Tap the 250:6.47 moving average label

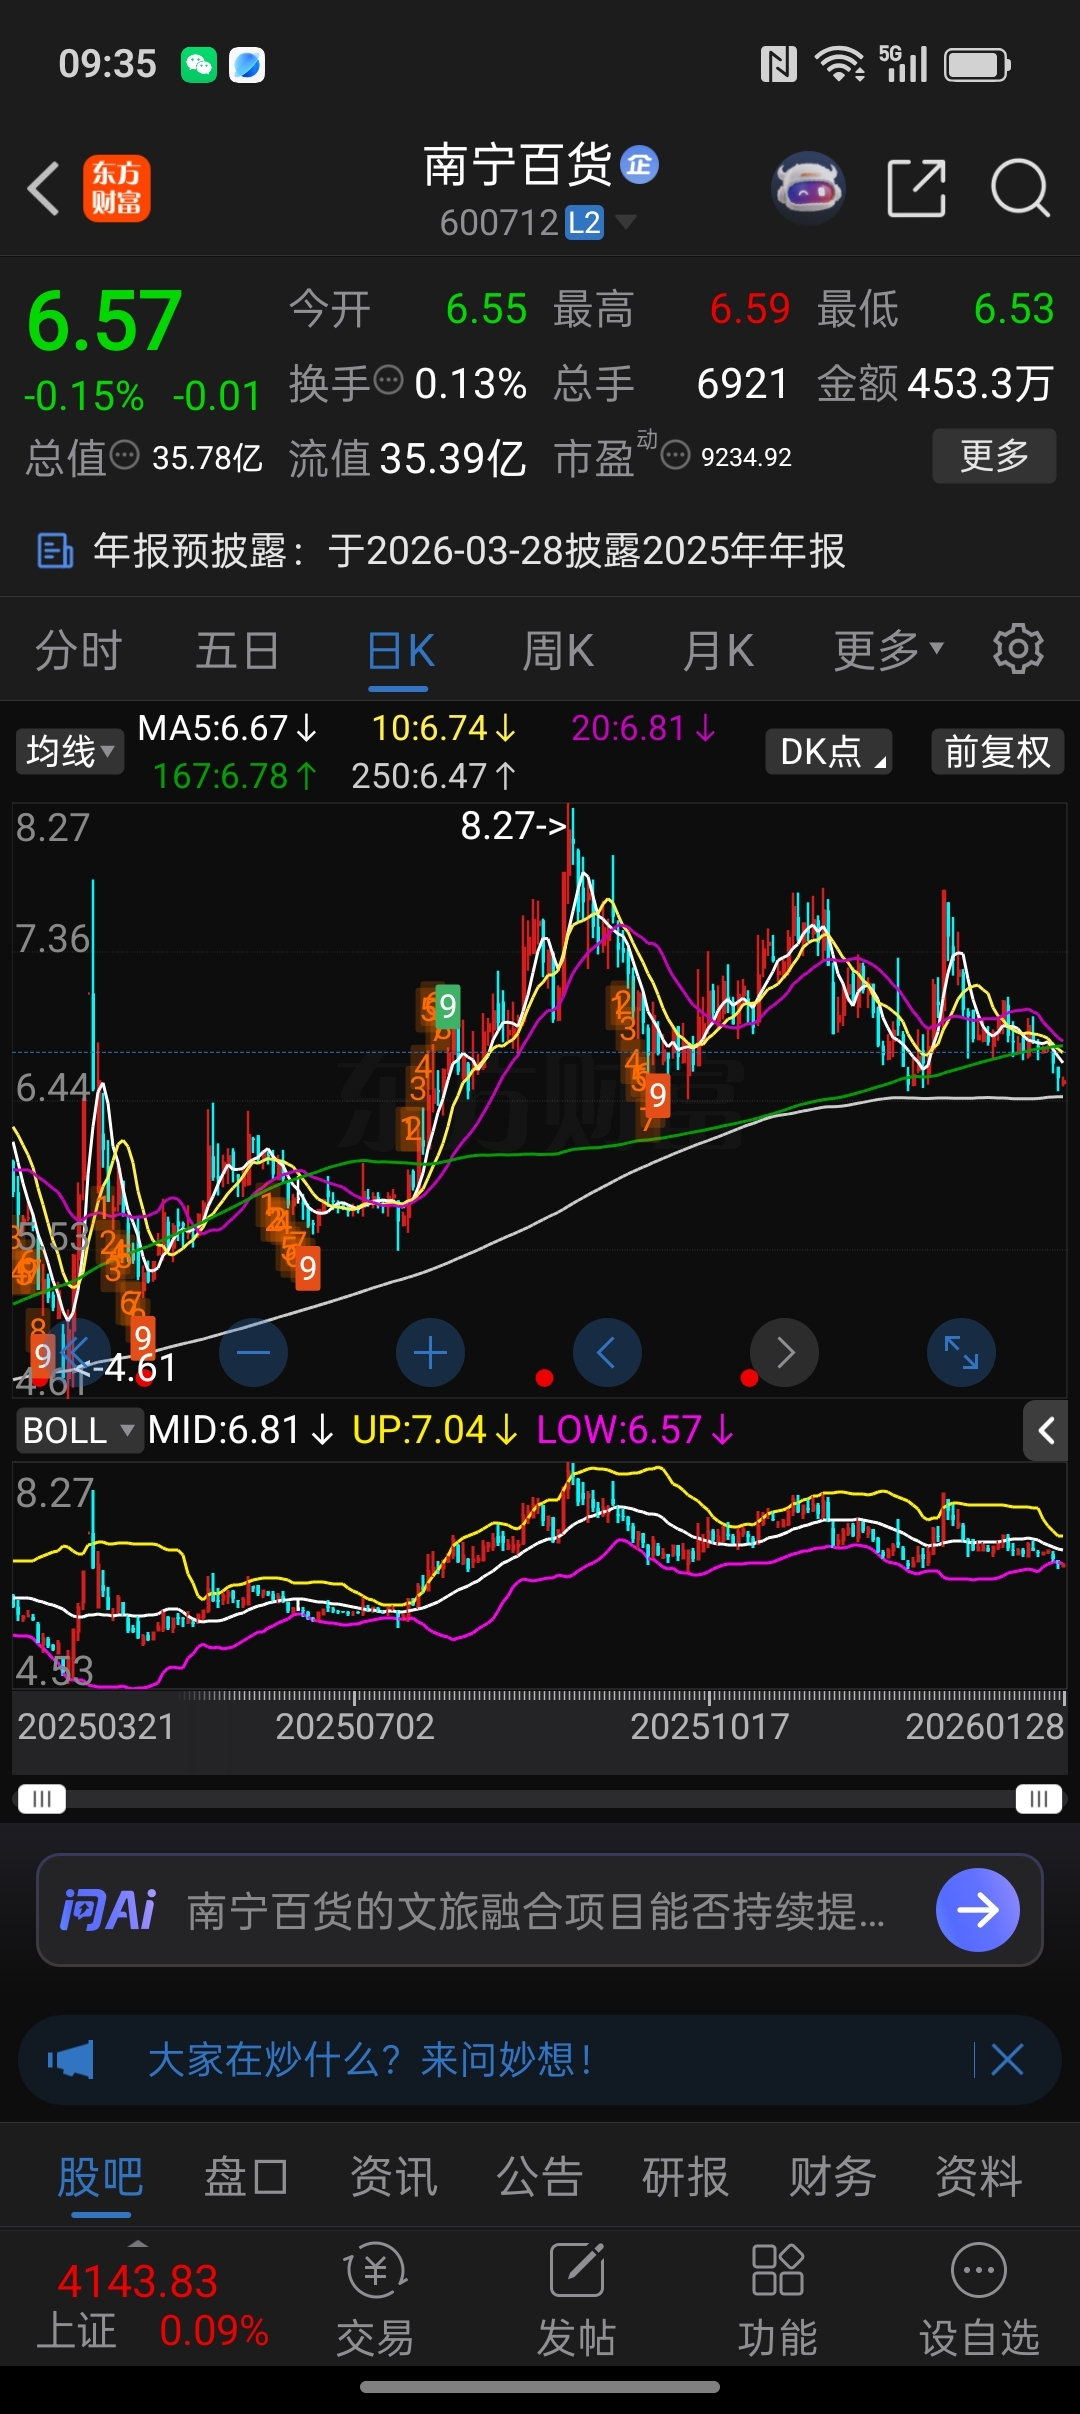pos(434,776)
